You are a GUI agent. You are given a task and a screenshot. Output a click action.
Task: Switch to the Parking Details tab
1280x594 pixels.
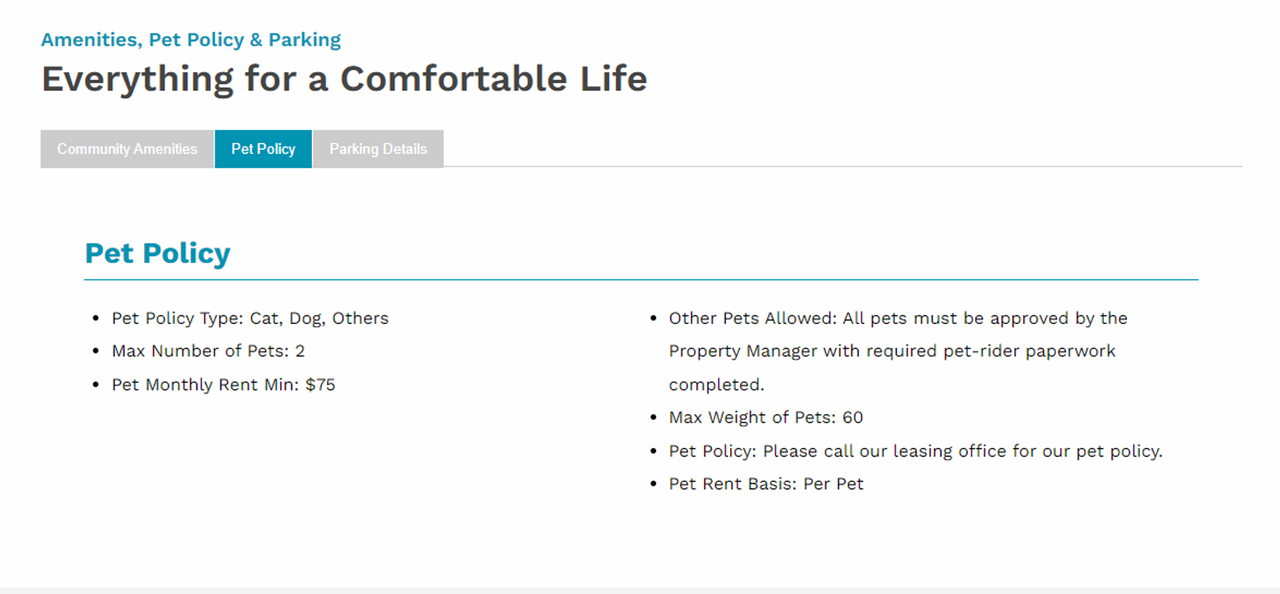click(378, 149)
